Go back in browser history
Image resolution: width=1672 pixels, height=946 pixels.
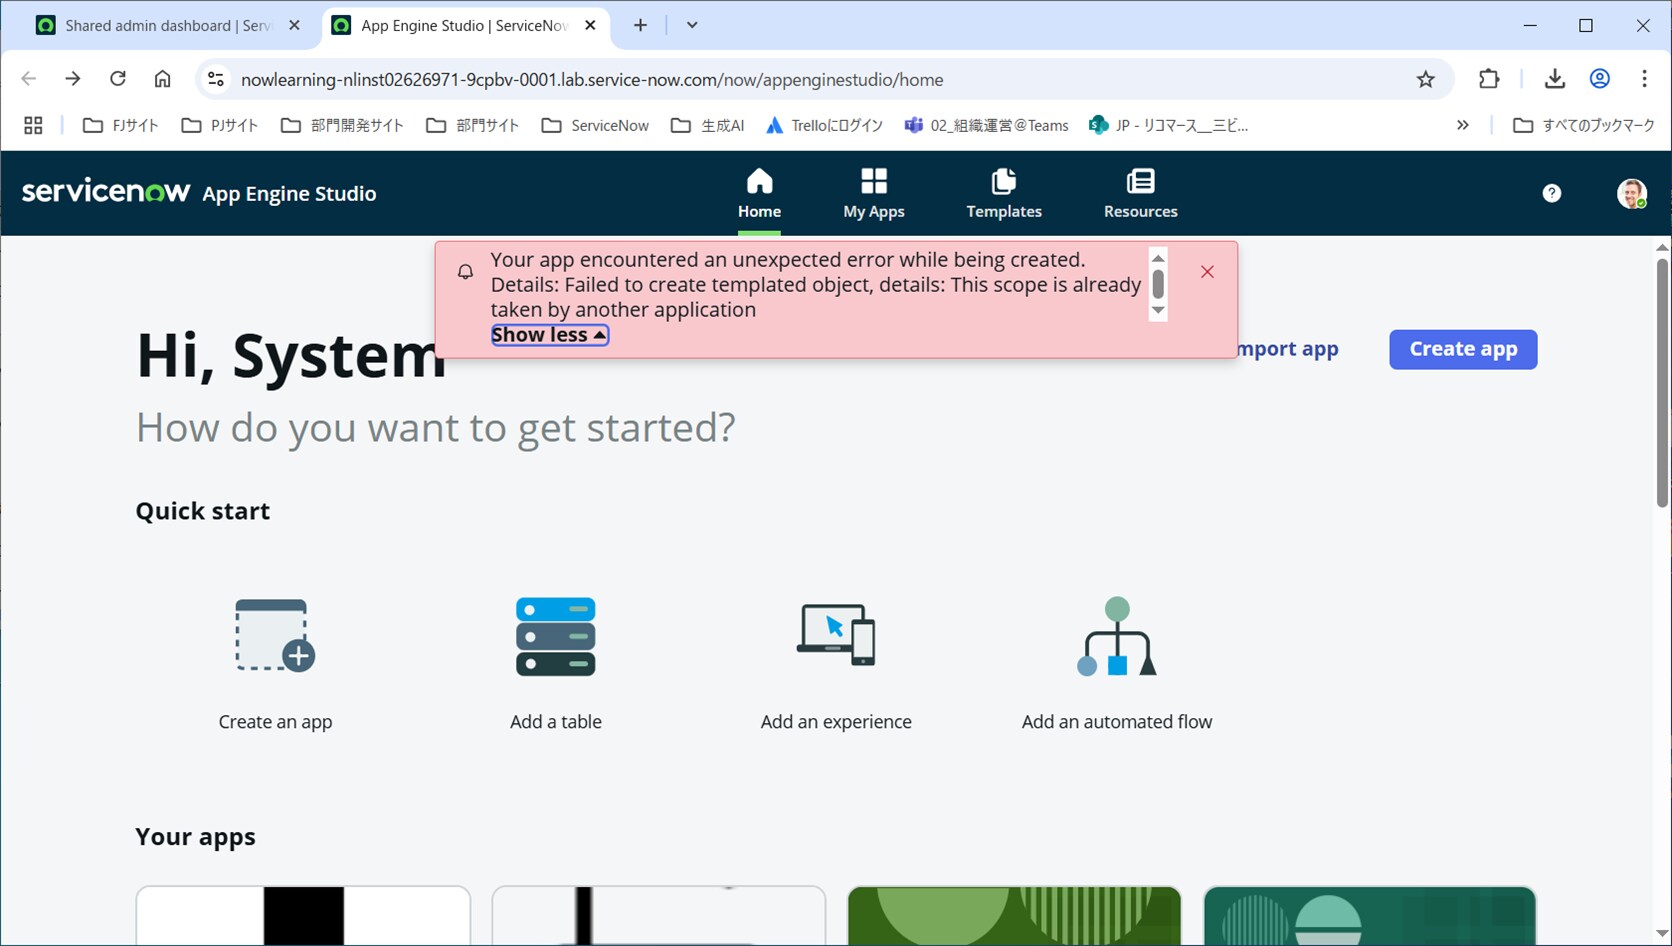tap(28, 79)
